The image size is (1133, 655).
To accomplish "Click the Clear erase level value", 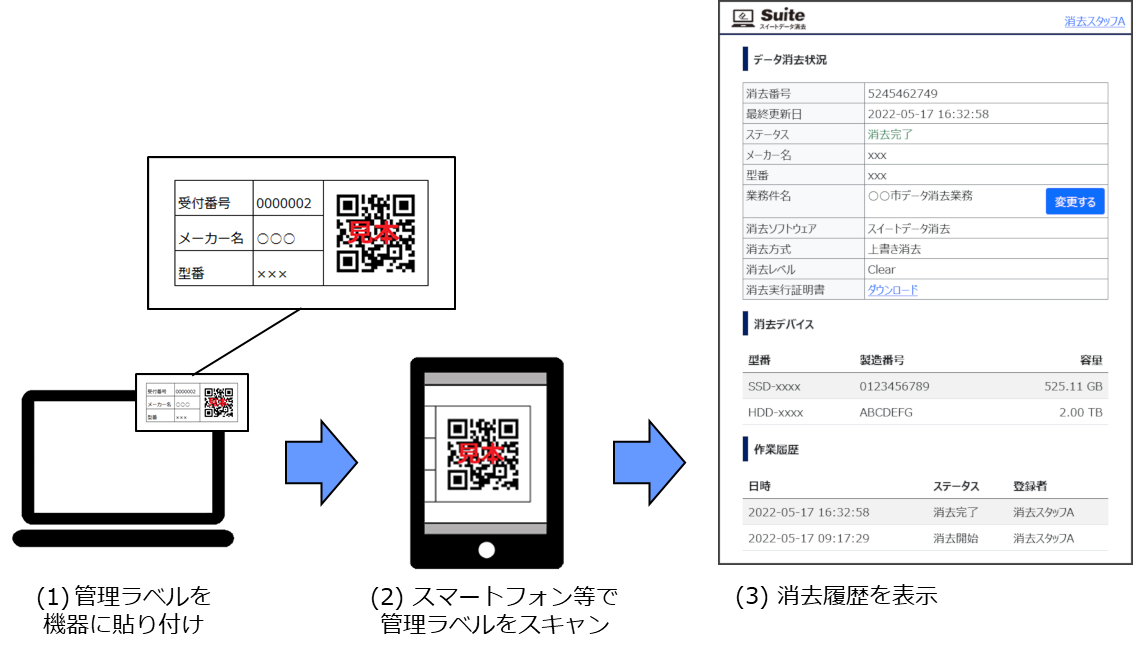I will [881, 269].
